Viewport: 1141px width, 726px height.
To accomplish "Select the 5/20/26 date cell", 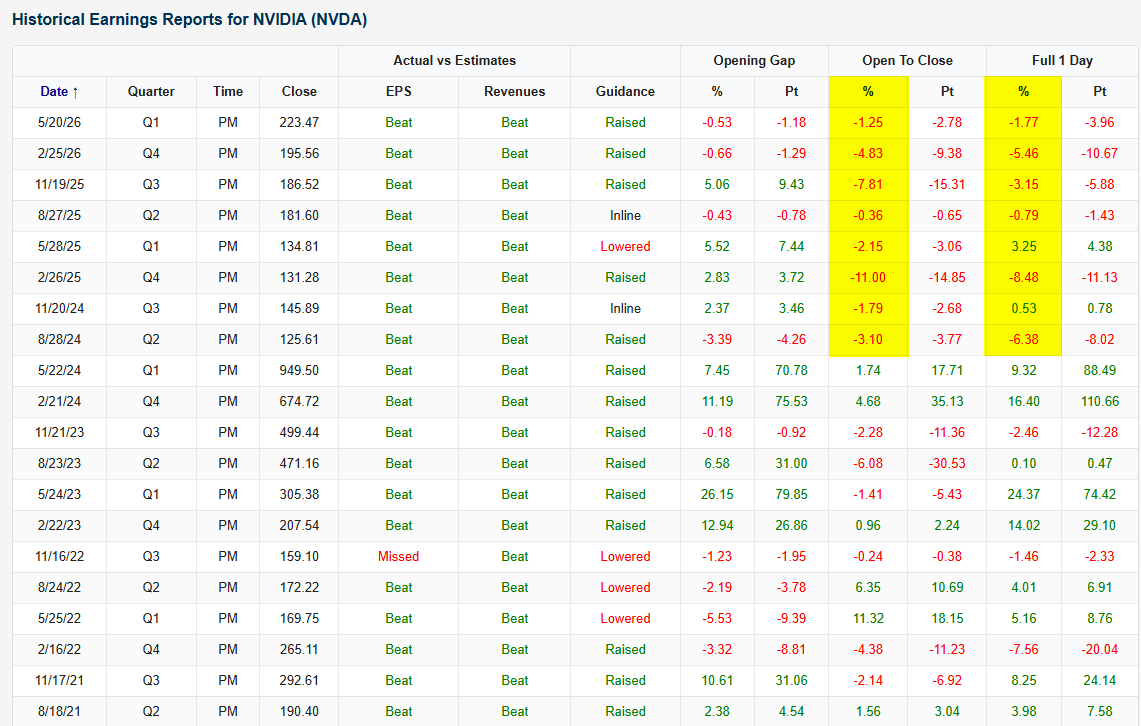I will tap(59, 122).
